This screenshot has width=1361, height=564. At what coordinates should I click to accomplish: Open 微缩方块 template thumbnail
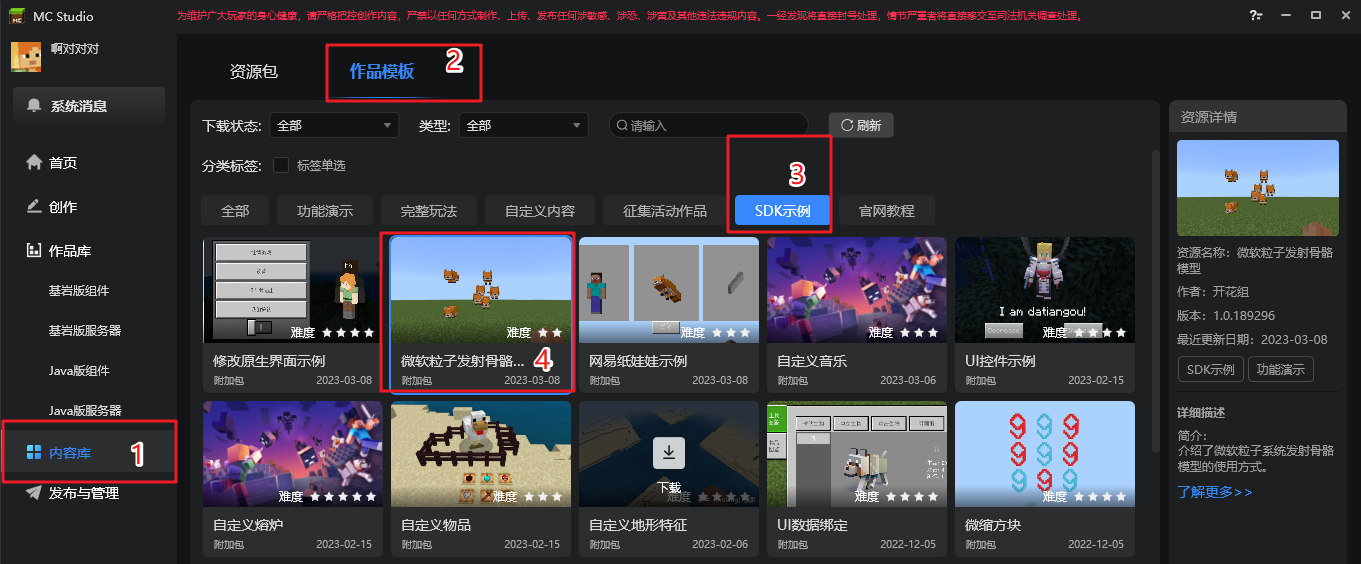1045,454
